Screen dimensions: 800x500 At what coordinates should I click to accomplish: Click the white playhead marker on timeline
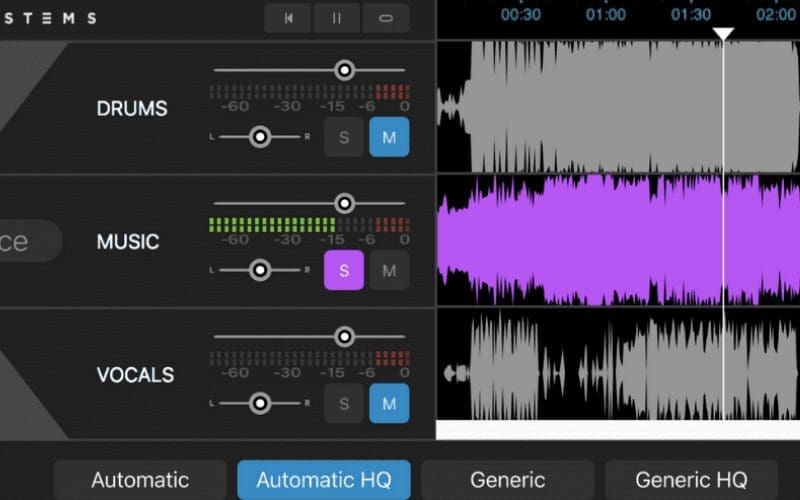click(x=723, y=34)
